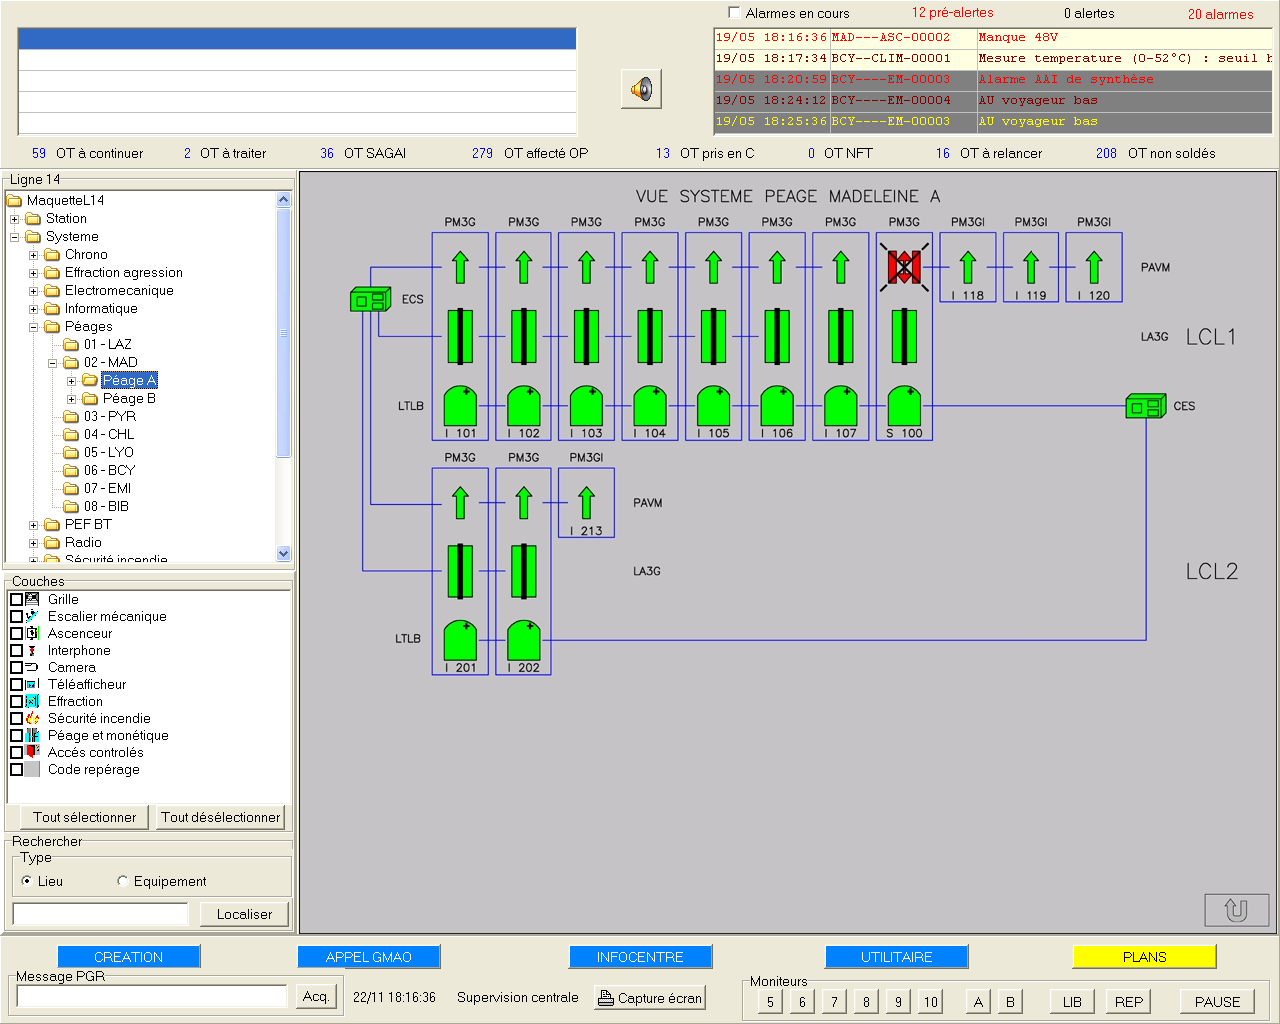Select the faulted red PM3G gate icon
Screen dimensions: 1280x1024
click(x=904, y=267)
